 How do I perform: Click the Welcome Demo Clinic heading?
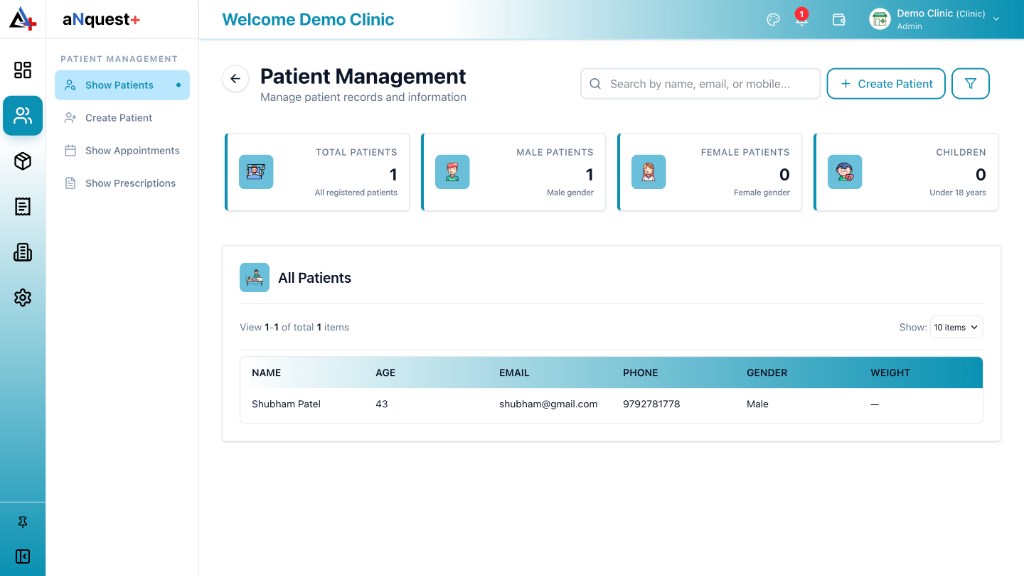pyautogui.click(x=308, y=20)
